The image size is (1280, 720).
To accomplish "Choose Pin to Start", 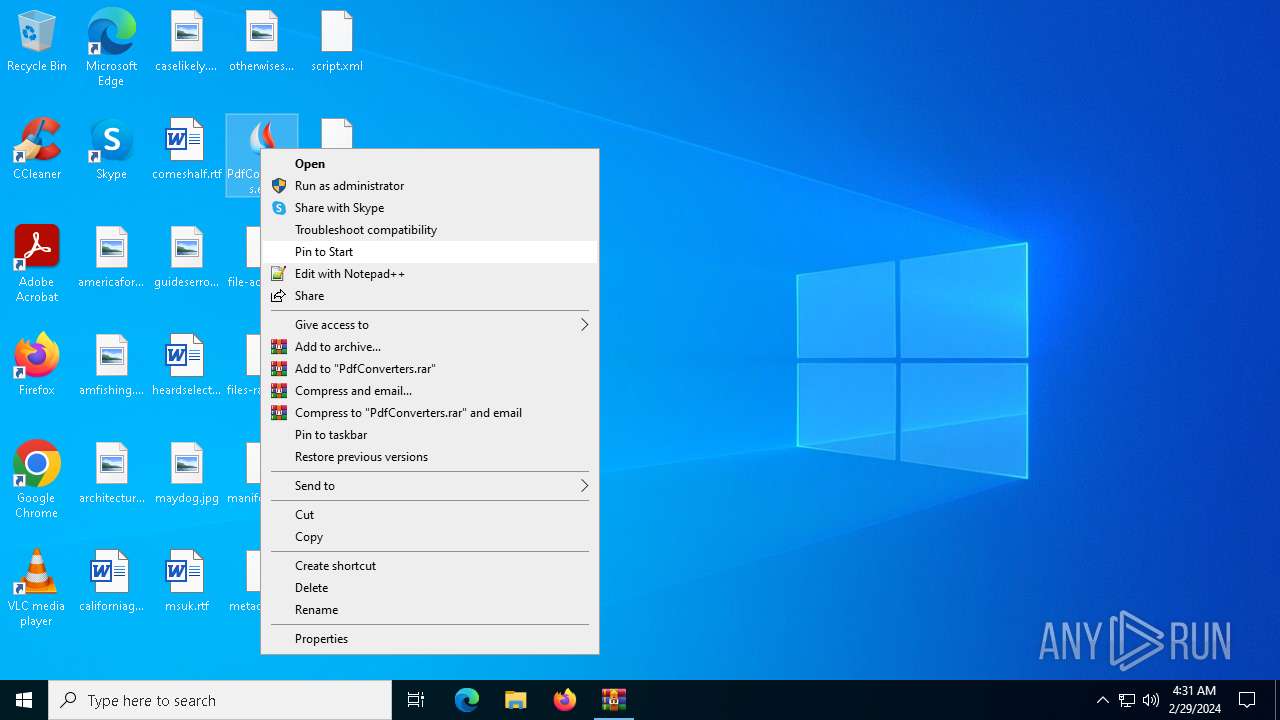I will tap(430, 252).
